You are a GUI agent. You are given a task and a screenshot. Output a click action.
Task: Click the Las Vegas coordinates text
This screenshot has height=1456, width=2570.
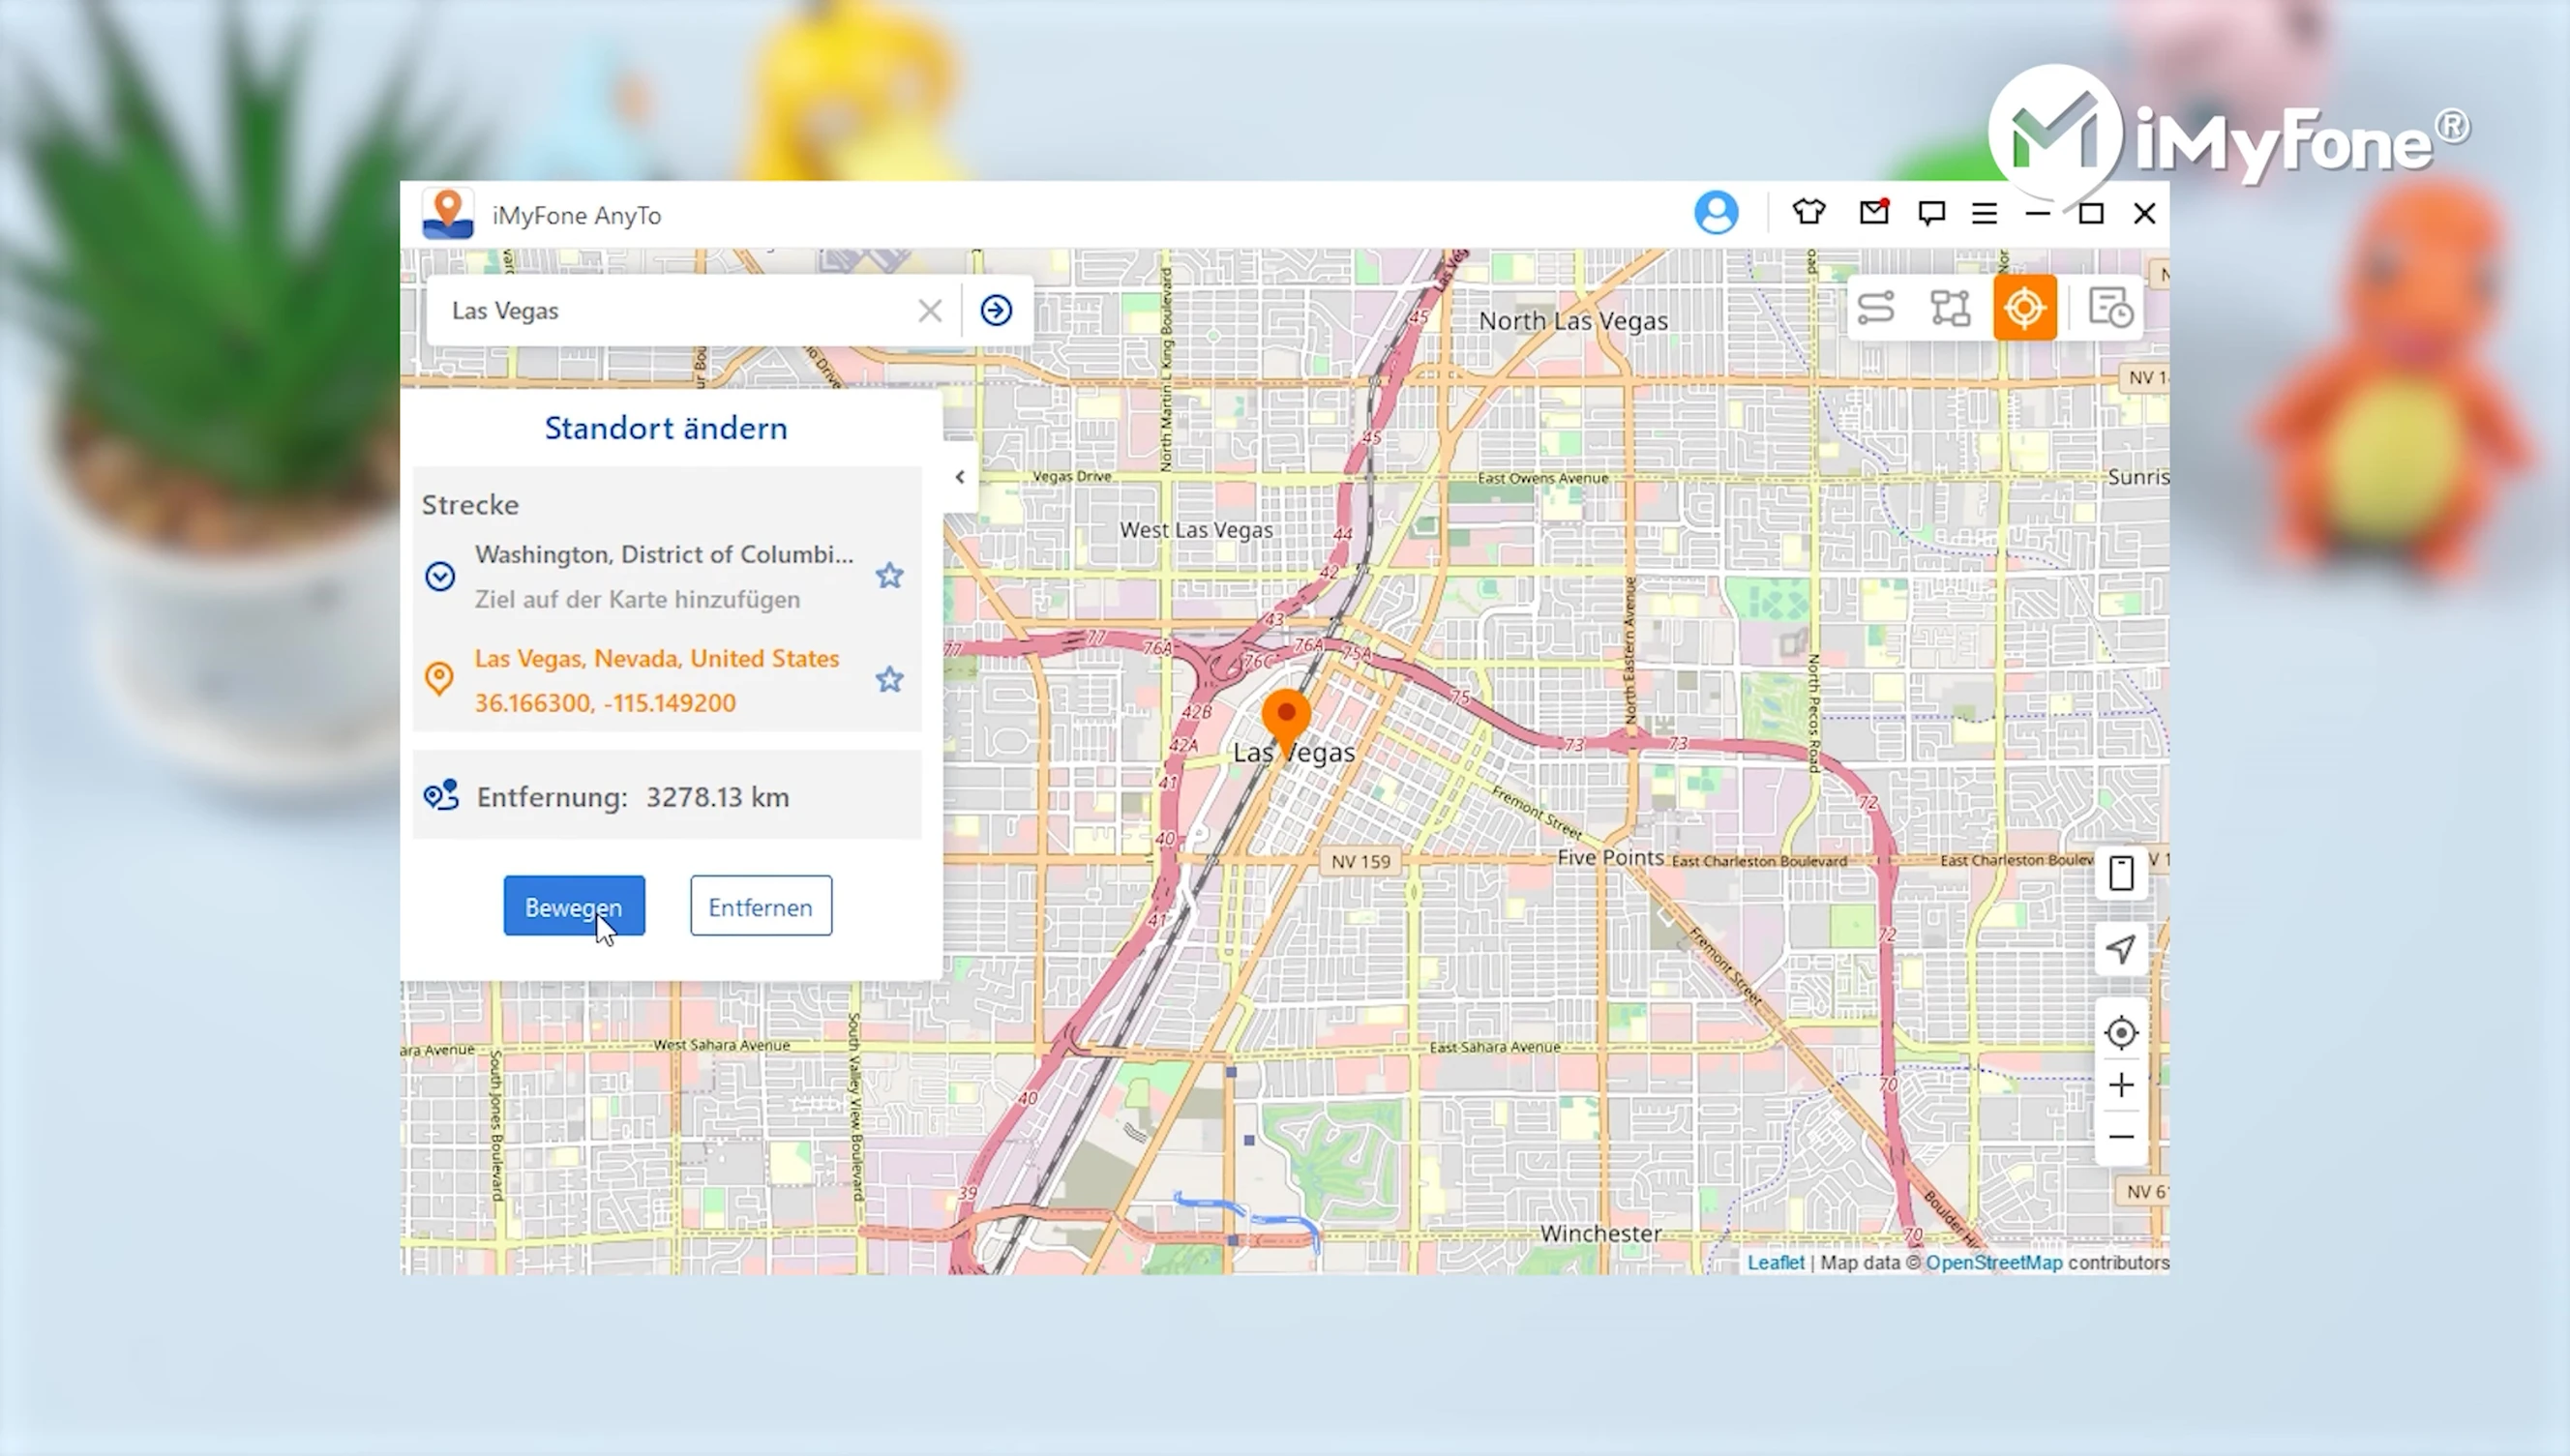tap(605, 703)
